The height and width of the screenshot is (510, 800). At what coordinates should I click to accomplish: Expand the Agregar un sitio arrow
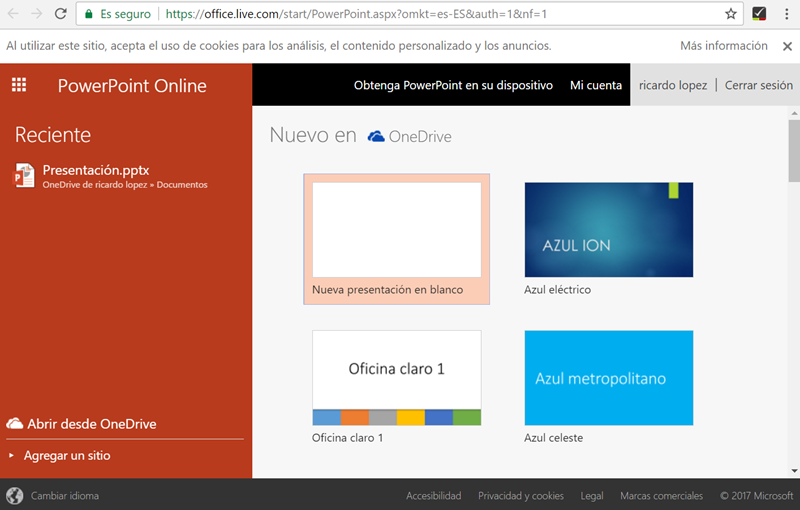click(x=11, y=455)
